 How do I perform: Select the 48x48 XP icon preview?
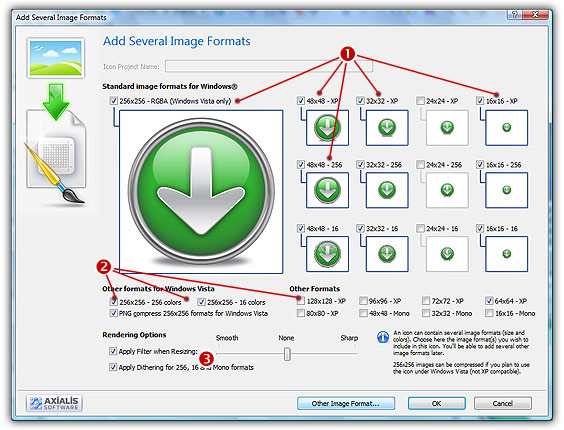(327, 128)
